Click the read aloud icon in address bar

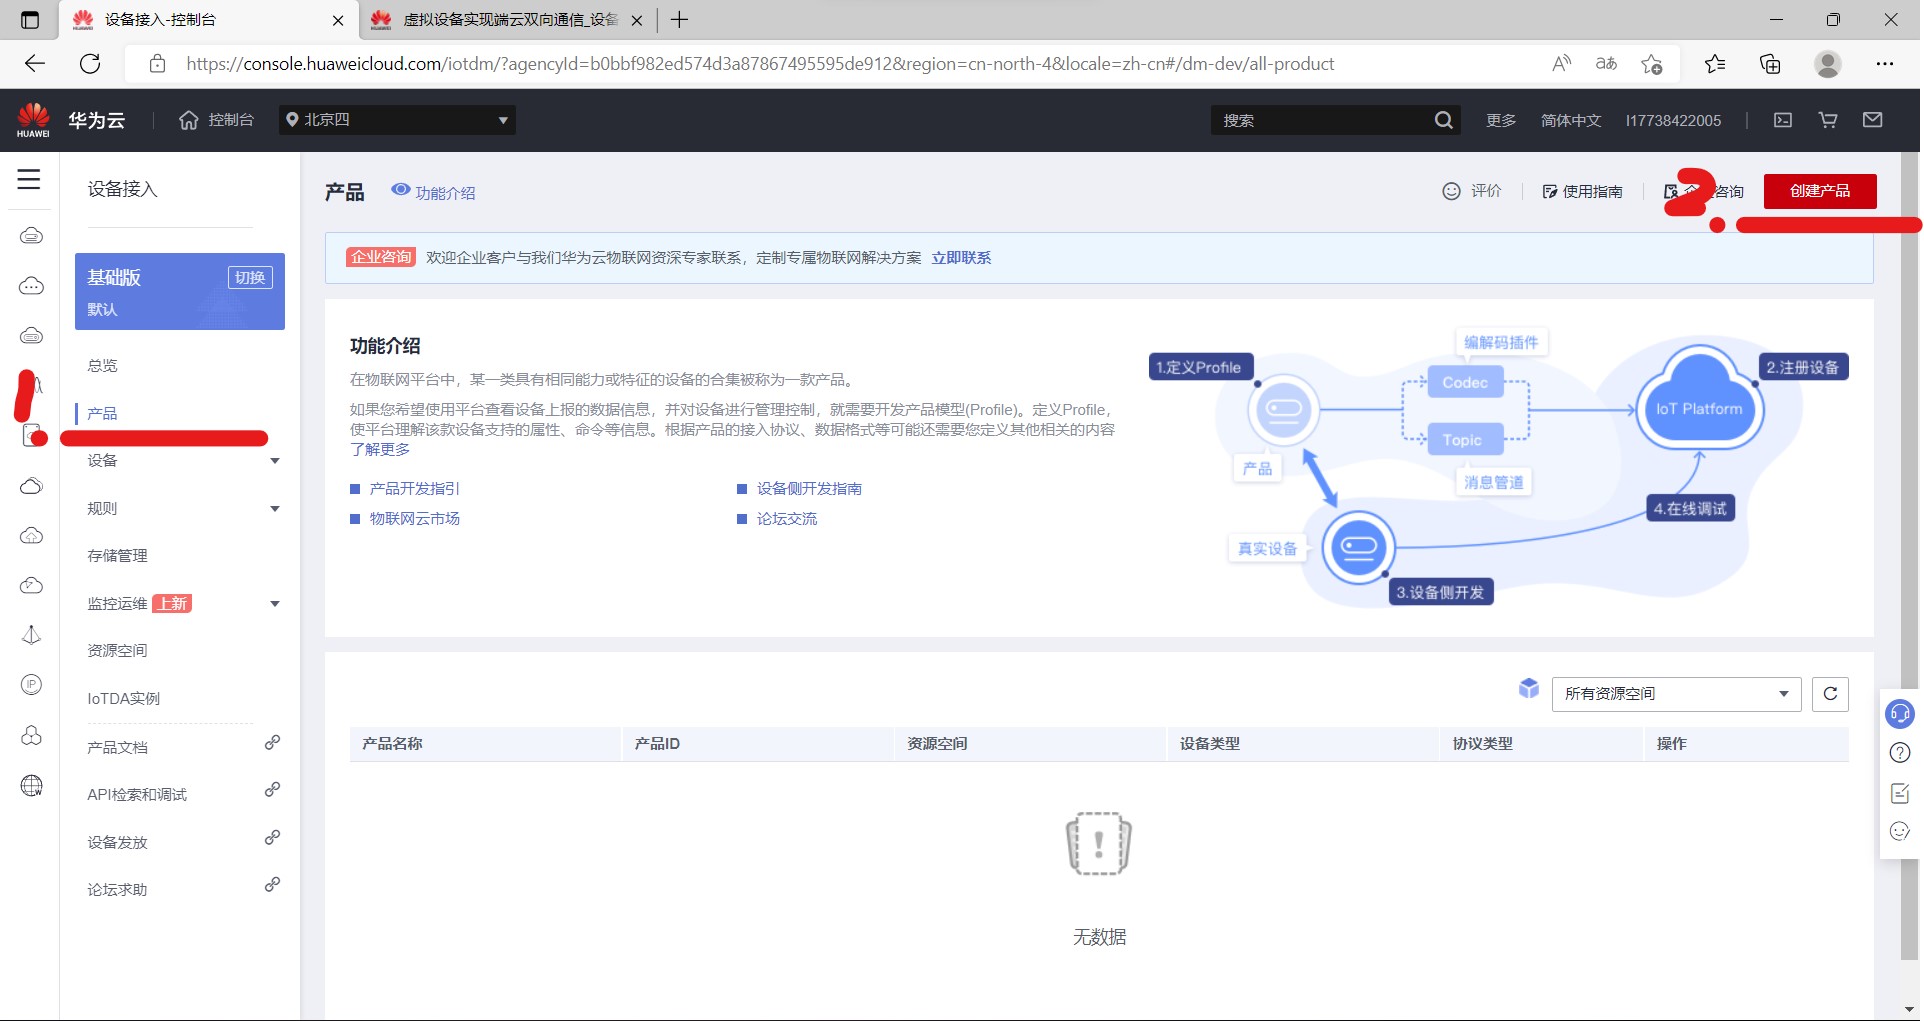[1561, 64]
